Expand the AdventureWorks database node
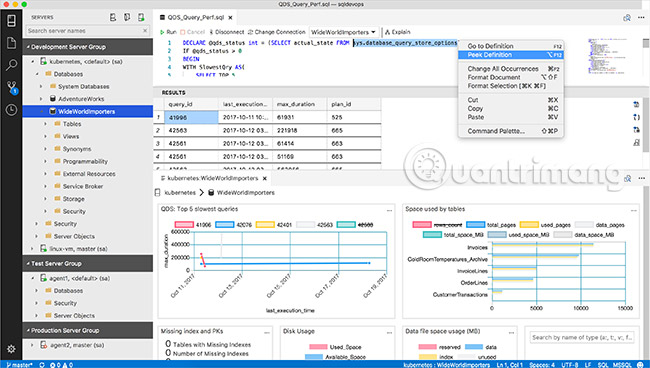The height and width of the screenshot is (368, 650). [x=41, y=99]
